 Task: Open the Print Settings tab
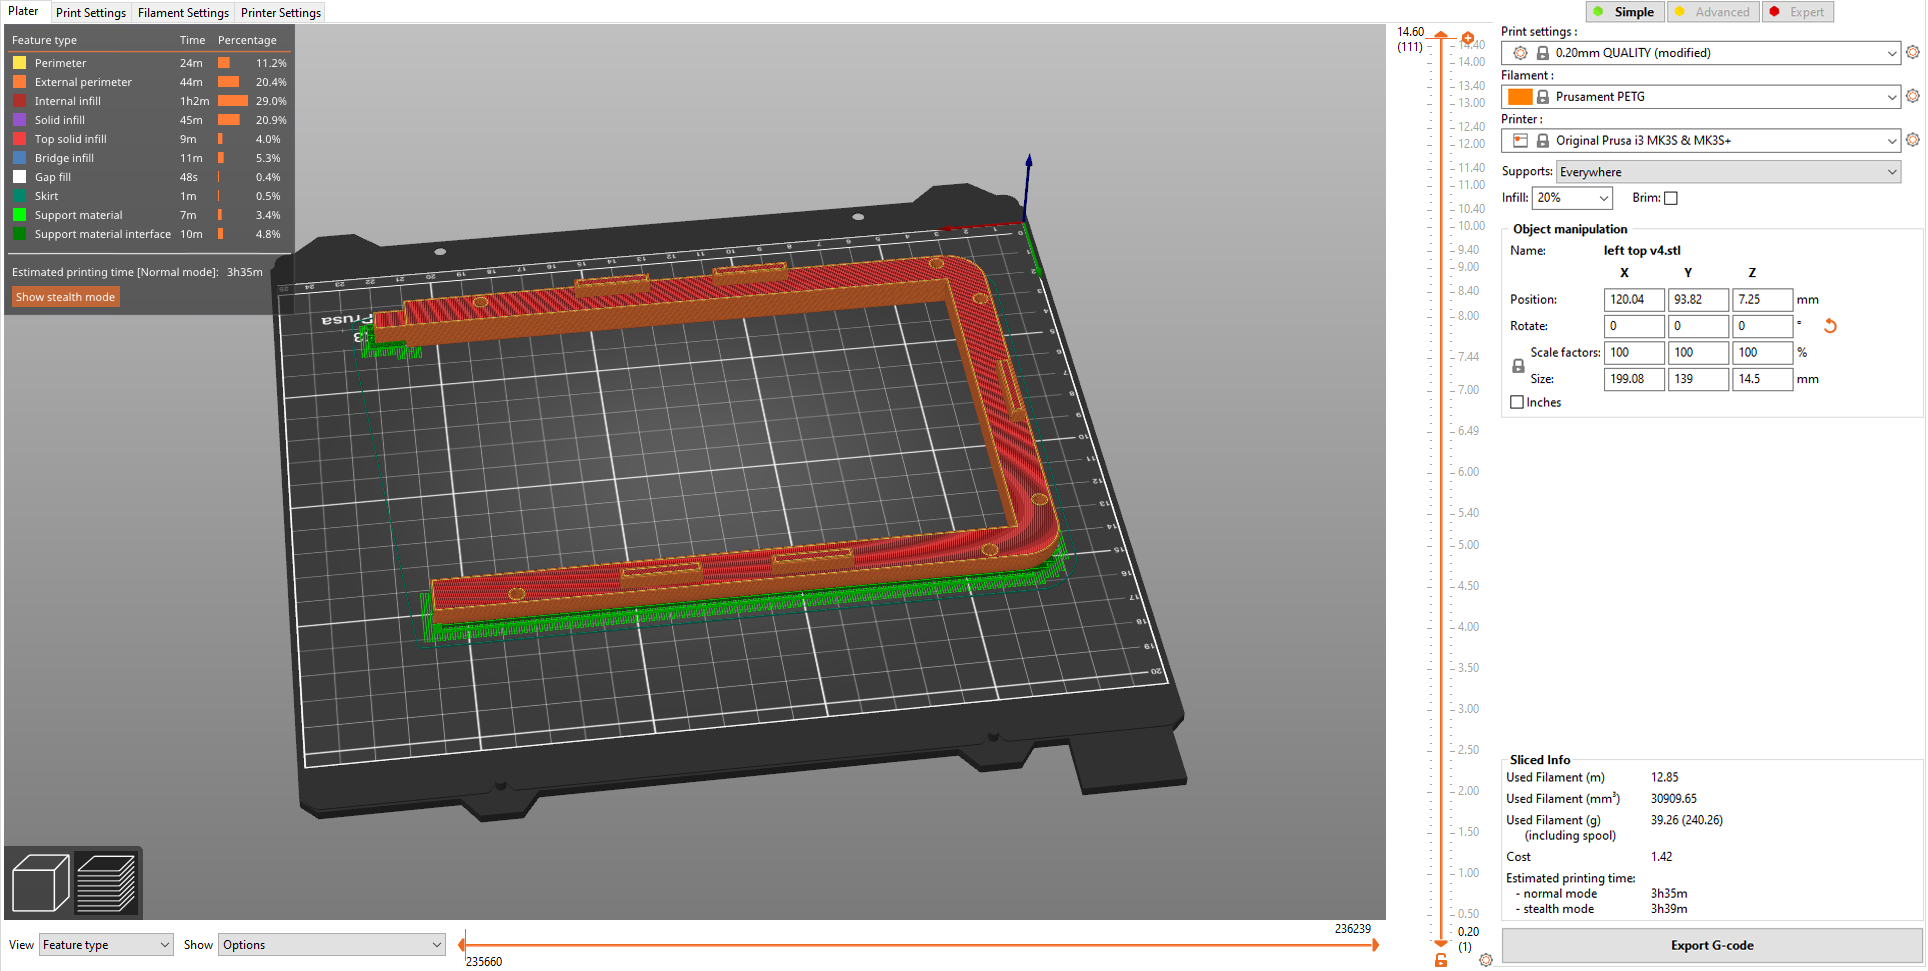click(90, 12)
